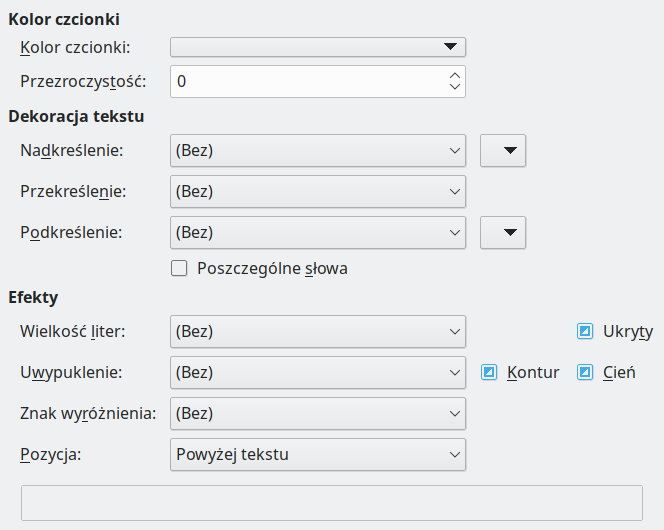Expand the Przekreślenie dropdown

tap(318, 191)
